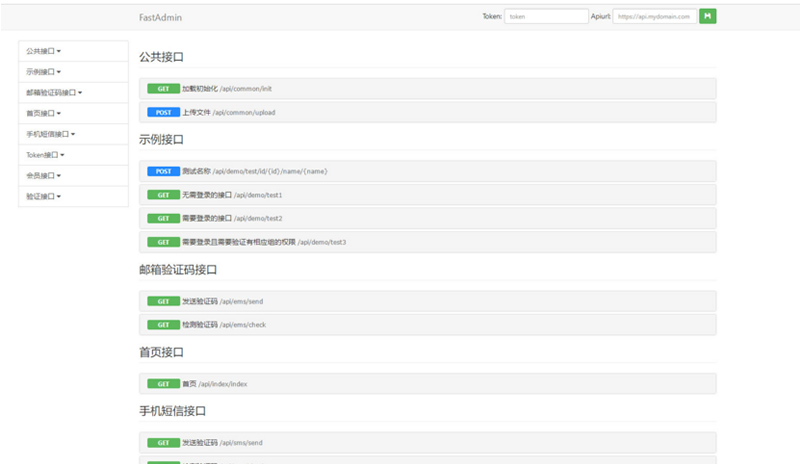
Task: Click the POST badge for 测试名称 endpoint
Action: coord(163,171)
